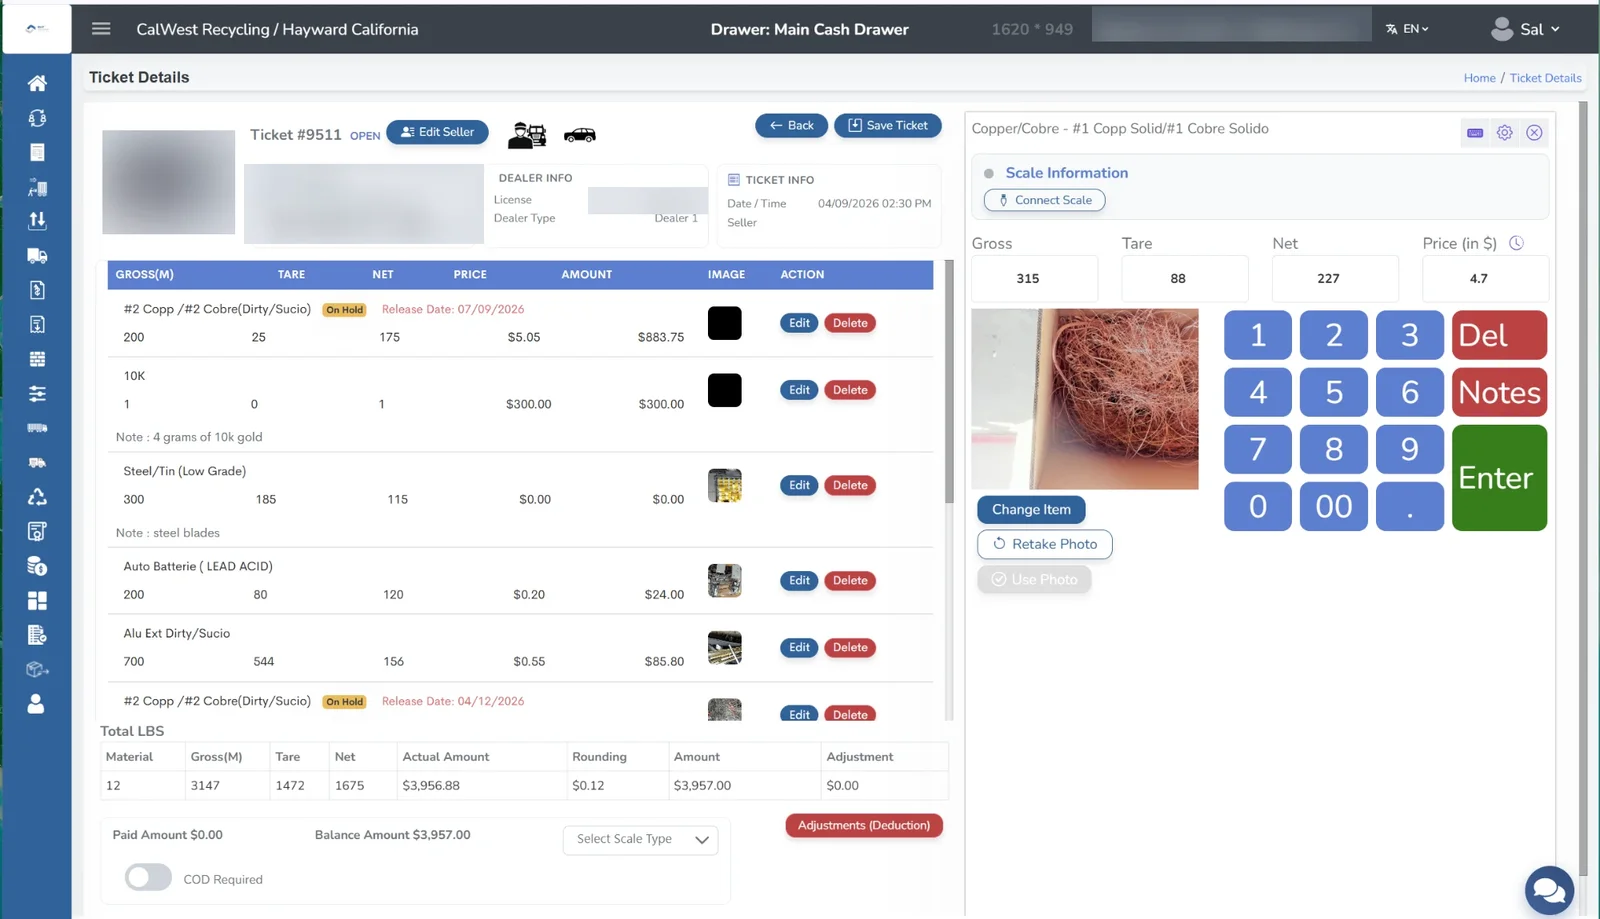1600x919 pixels.
Task: Close the Copper/Cobre item panel
Action: pyautogui.click(x=1535, y=132)
